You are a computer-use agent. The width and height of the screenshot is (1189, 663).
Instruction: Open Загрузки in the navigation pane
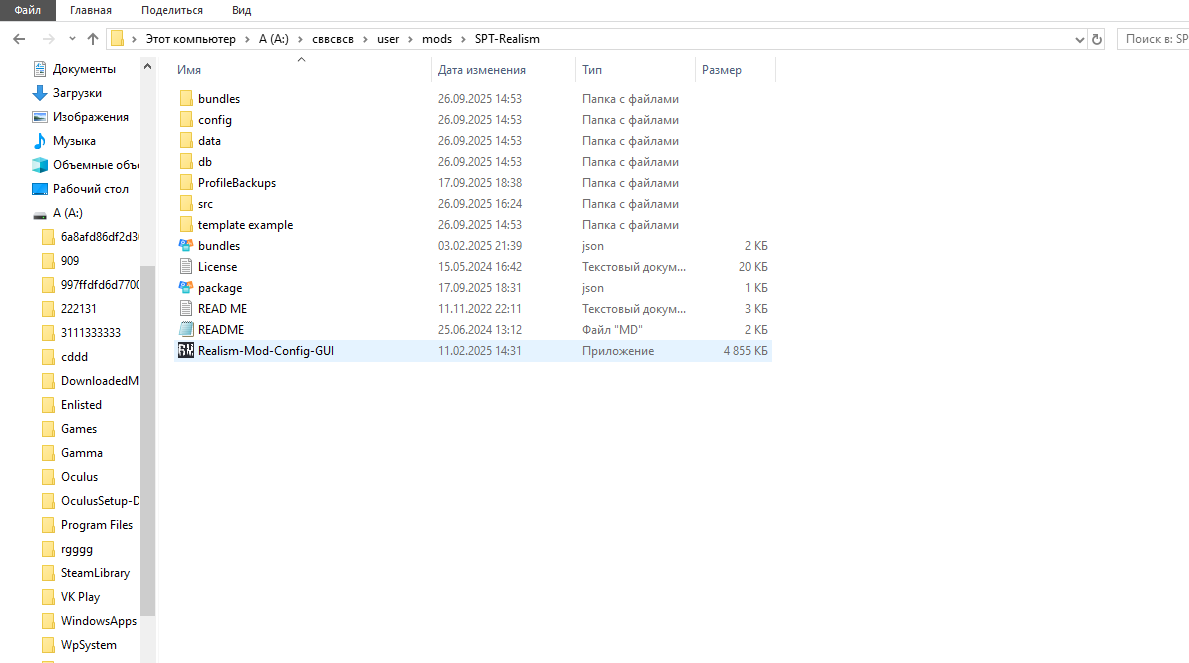click(77, 93)
